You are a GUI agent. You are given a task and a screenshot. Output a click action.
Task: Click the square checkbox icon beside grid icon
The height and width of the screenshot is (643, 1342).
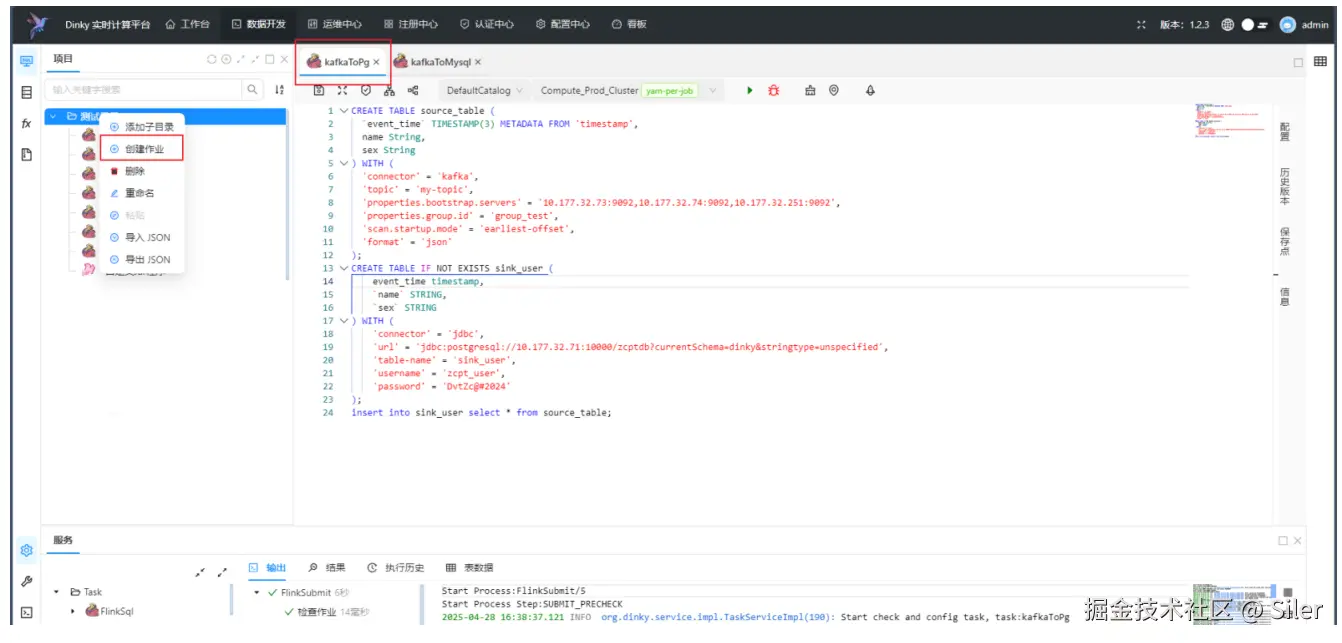(1298, 62)
